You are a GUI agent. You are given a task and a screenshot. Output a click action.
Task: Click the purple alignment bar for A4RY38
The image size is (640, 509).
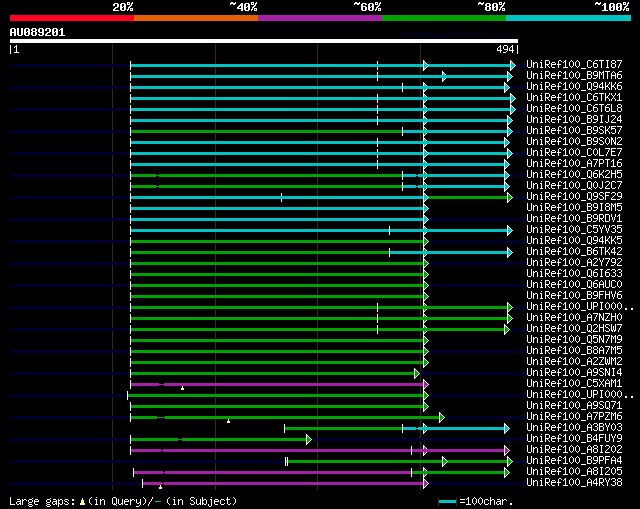point(285,484)
